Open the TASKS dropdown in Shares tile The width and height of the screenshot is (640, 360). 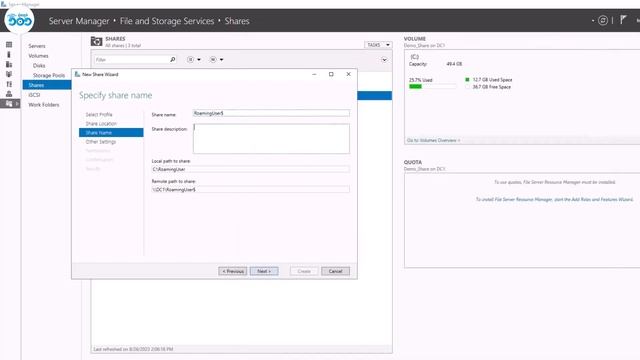tap(378, 45)
